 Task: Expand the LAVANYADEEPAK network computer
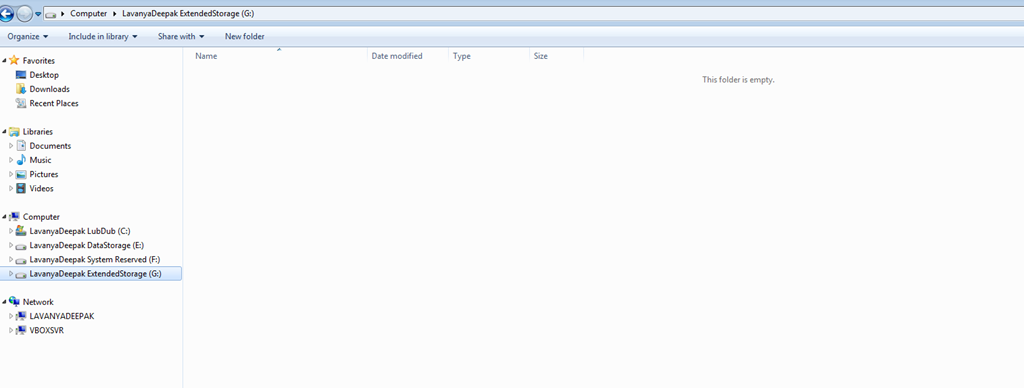11,316
